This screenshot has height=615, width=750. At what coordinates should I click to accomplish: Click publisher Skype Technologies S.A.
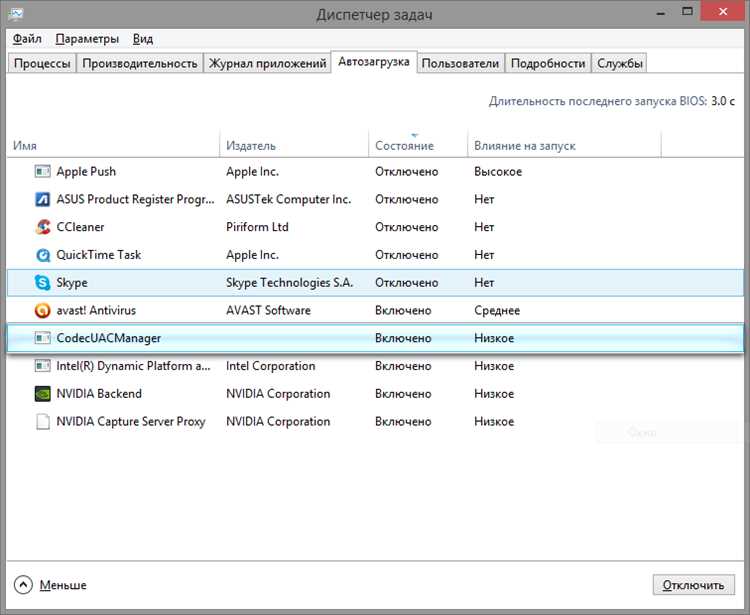point(289,283)
